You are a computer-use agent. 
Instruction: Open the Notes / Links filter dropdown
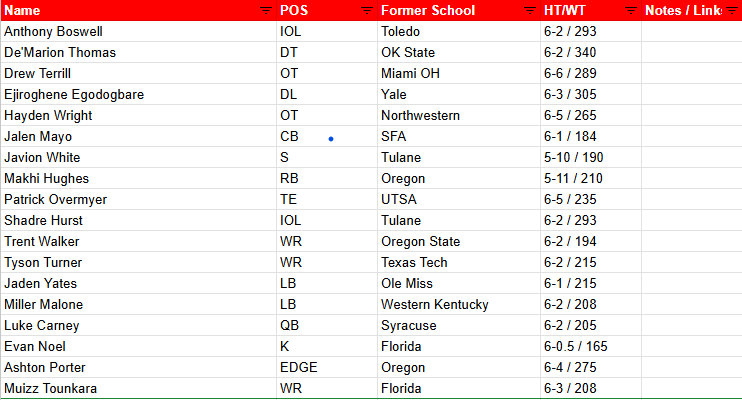point(733,10)
